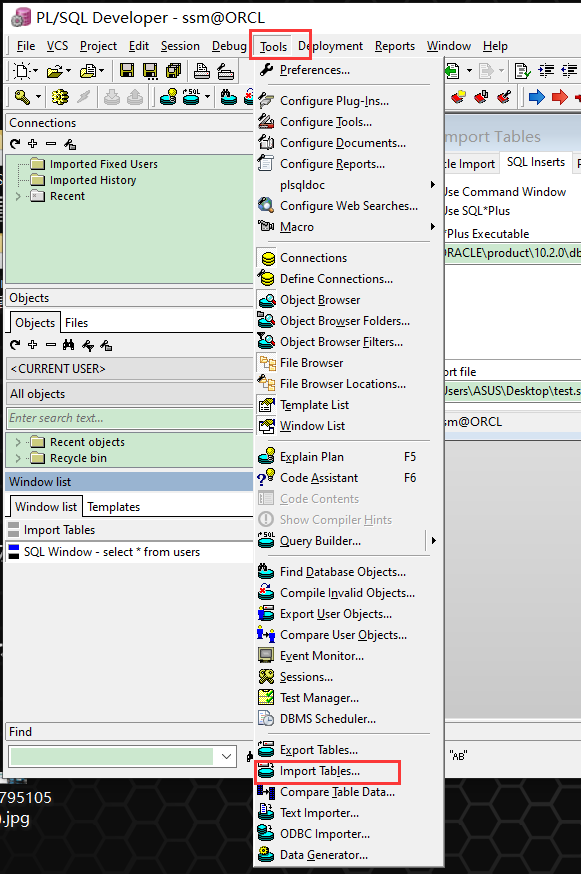Screen dimensions: 581x874
Task: Click the New document toolbar icon
Action: [22, 71]
